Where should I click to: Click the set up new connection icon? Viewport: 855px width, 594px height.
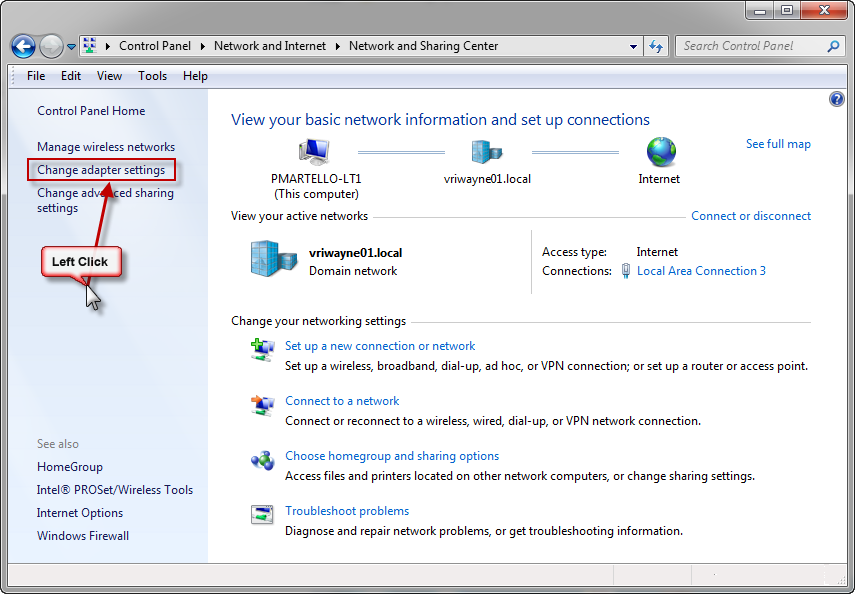click(262, 349)
